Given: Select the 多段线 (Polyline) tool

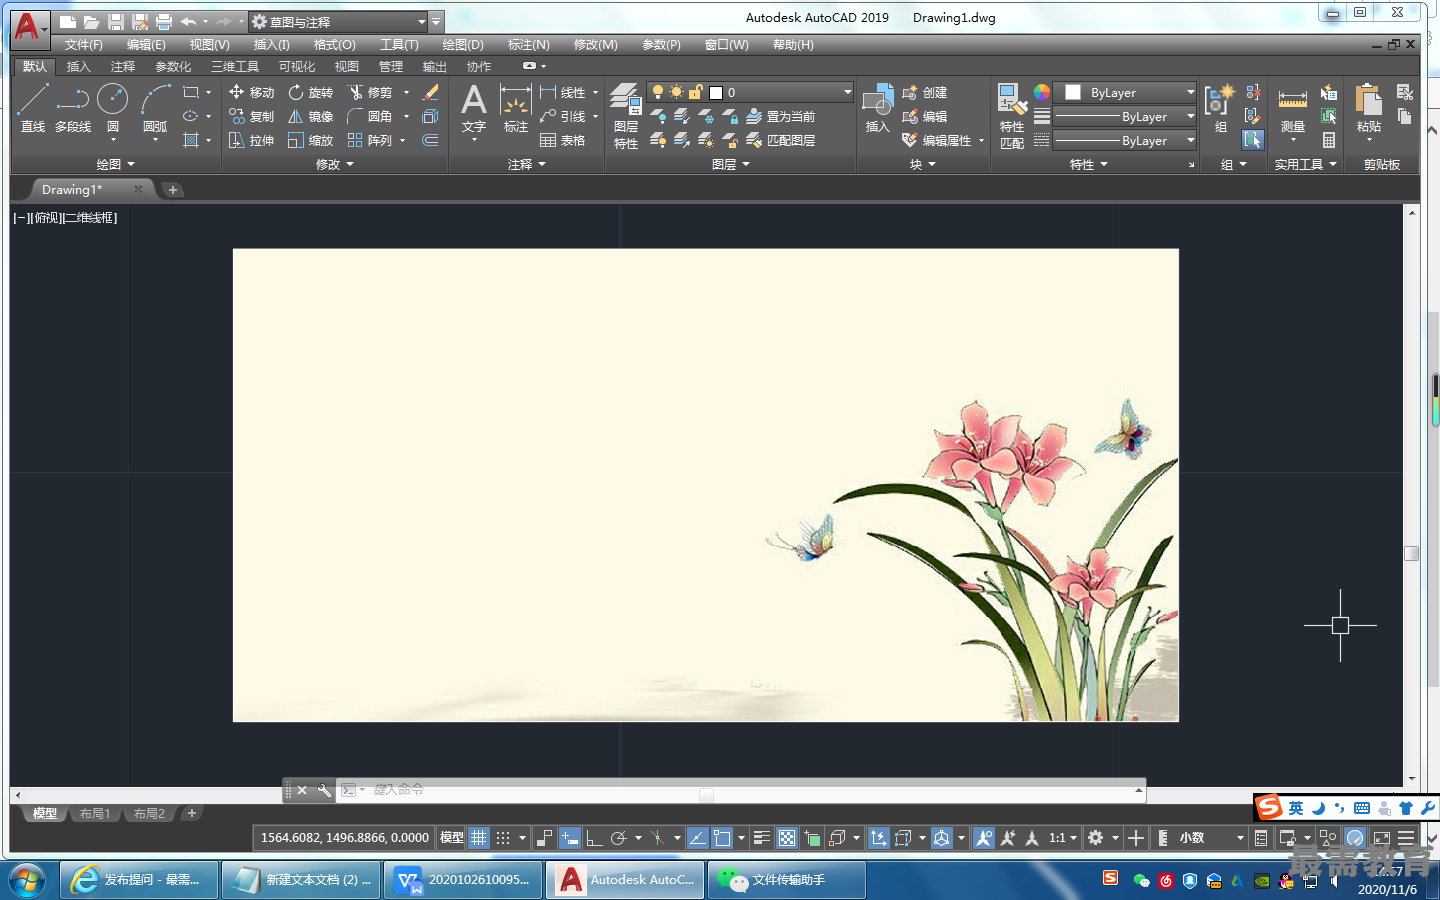Looking at the screenshot, I should coord(73,108).
